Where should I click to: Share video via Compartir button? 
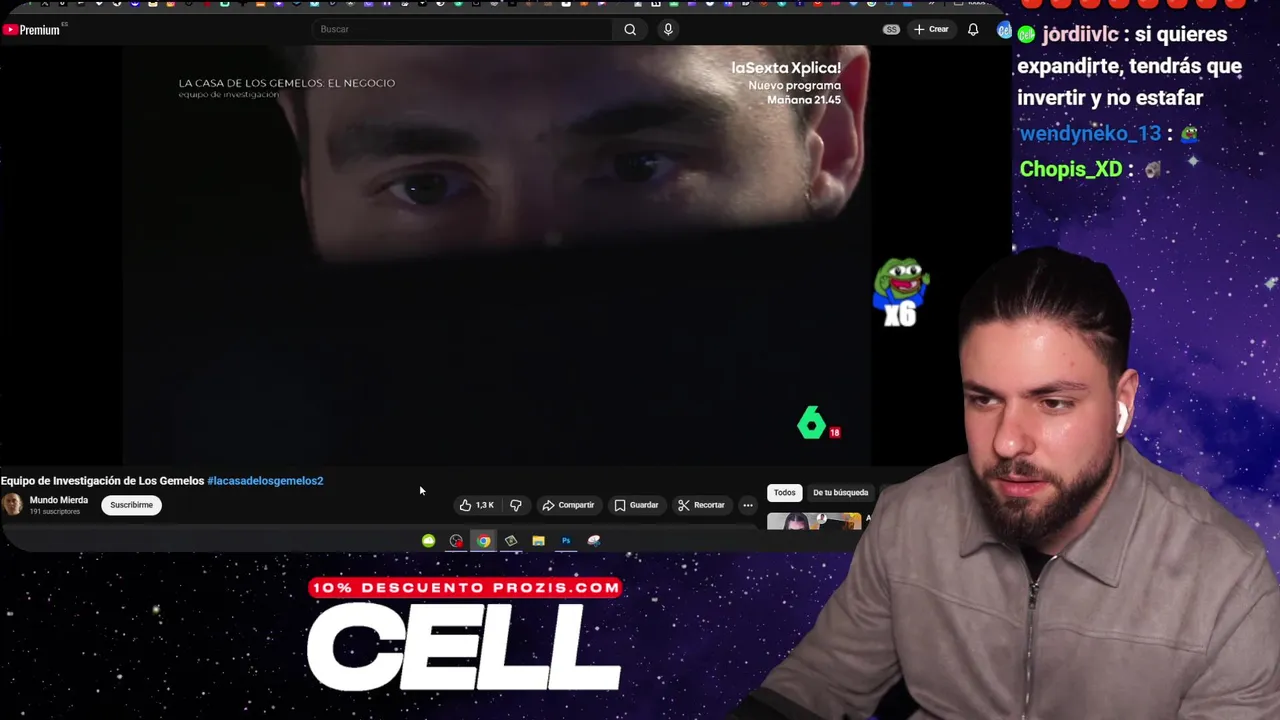(568, 505)
